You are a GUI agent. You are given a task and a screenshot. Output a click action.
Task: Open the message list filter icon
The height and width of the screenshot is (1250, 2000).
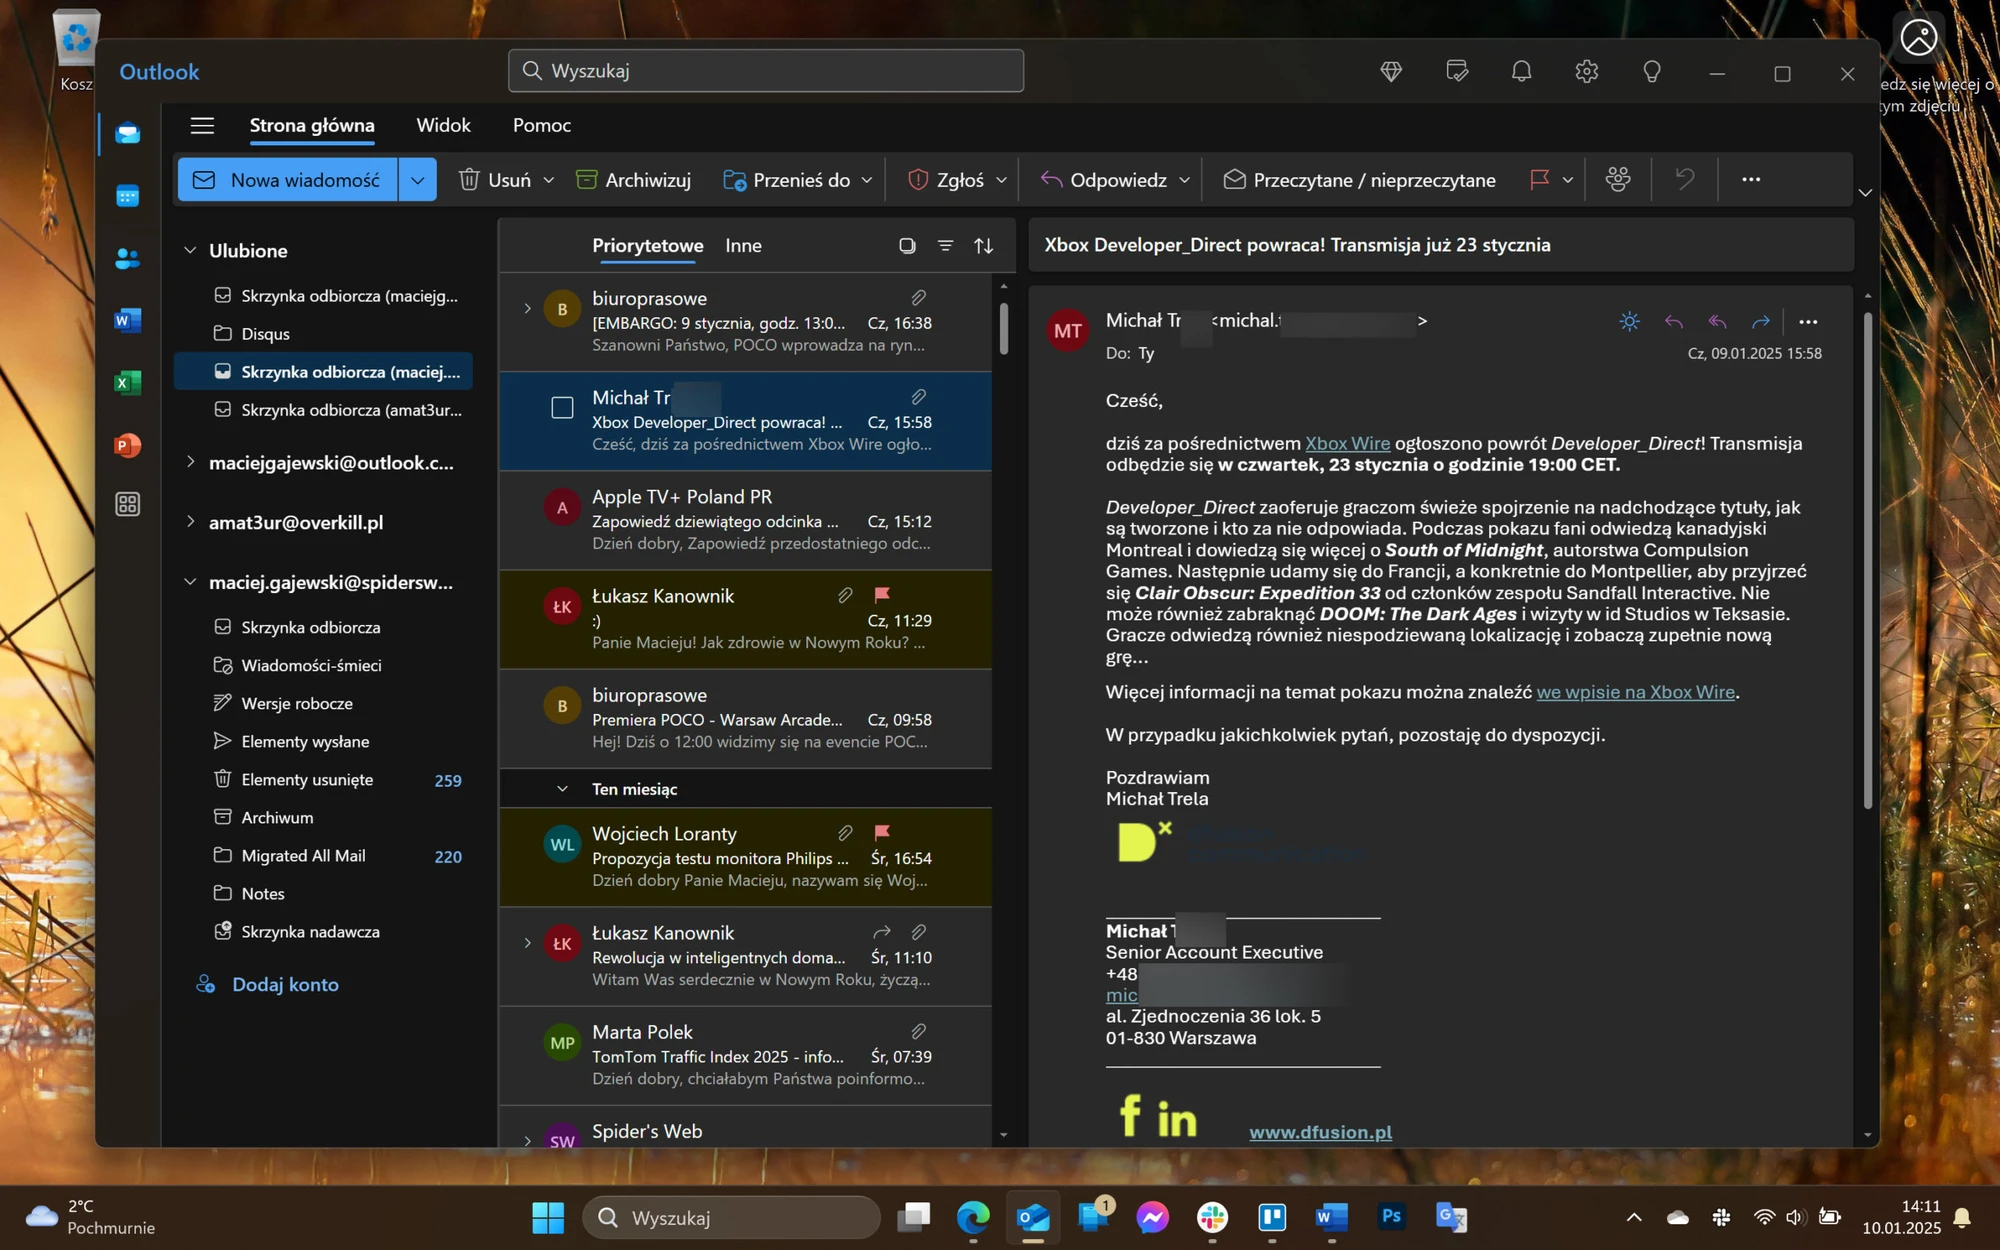[945, 245]
